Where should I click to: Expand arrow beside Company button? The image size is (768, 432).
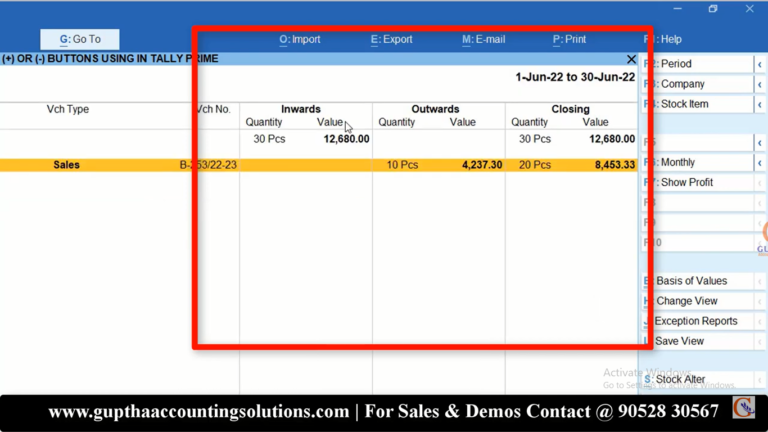tap(760, 84)
